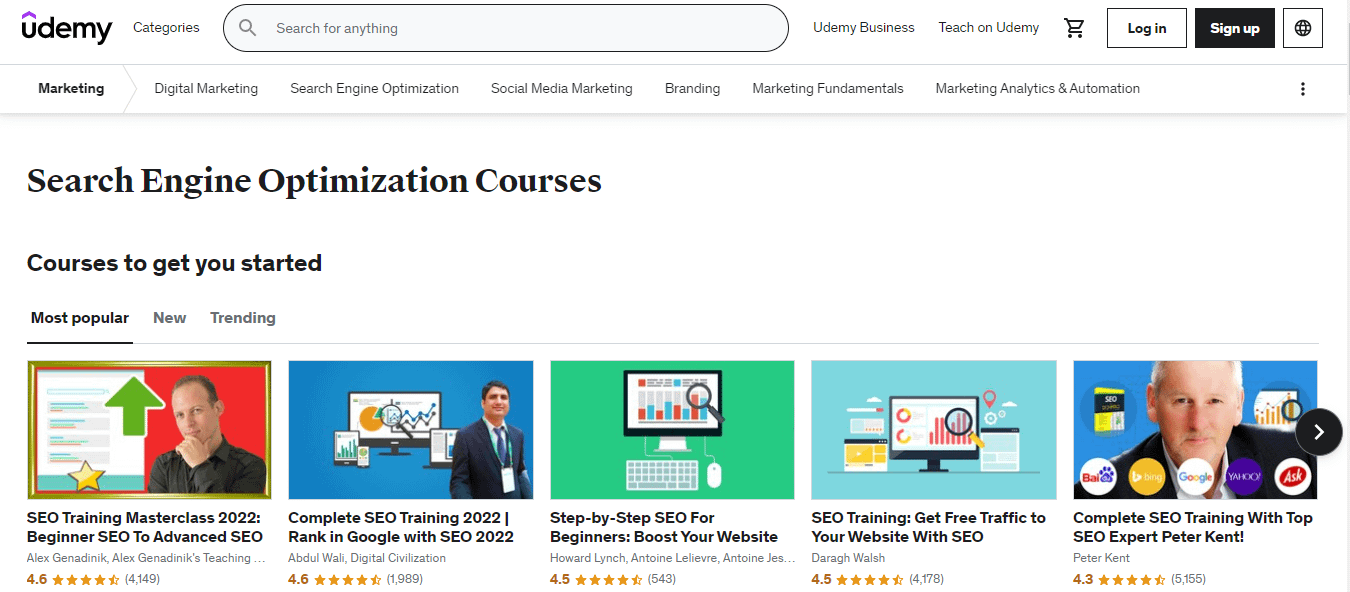The width and height of the screenshot is (1350, 592).
Task: Advance the course carousel with right arrow
Action: [1319, 432]
